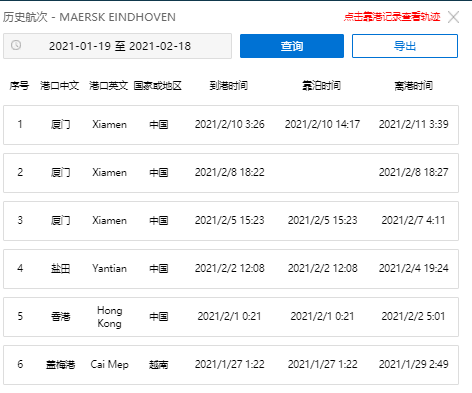Click the 港口中文 column header
The height and width of the screenshot is (393, 472).
point(60,86)
